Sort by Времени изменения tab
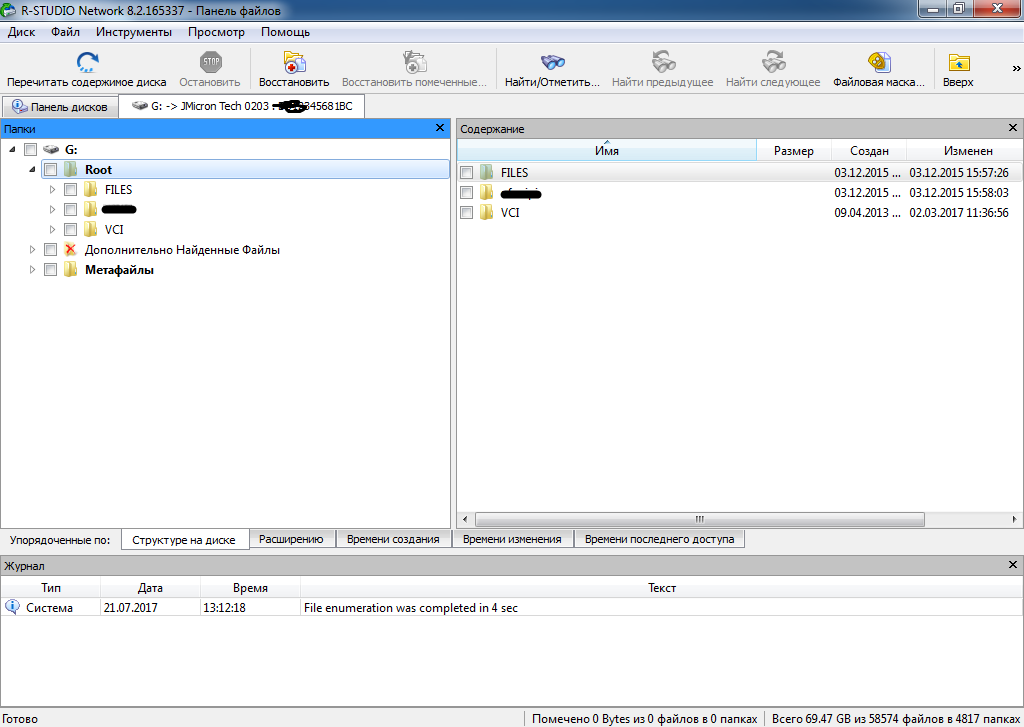 (x=512, y=539)
